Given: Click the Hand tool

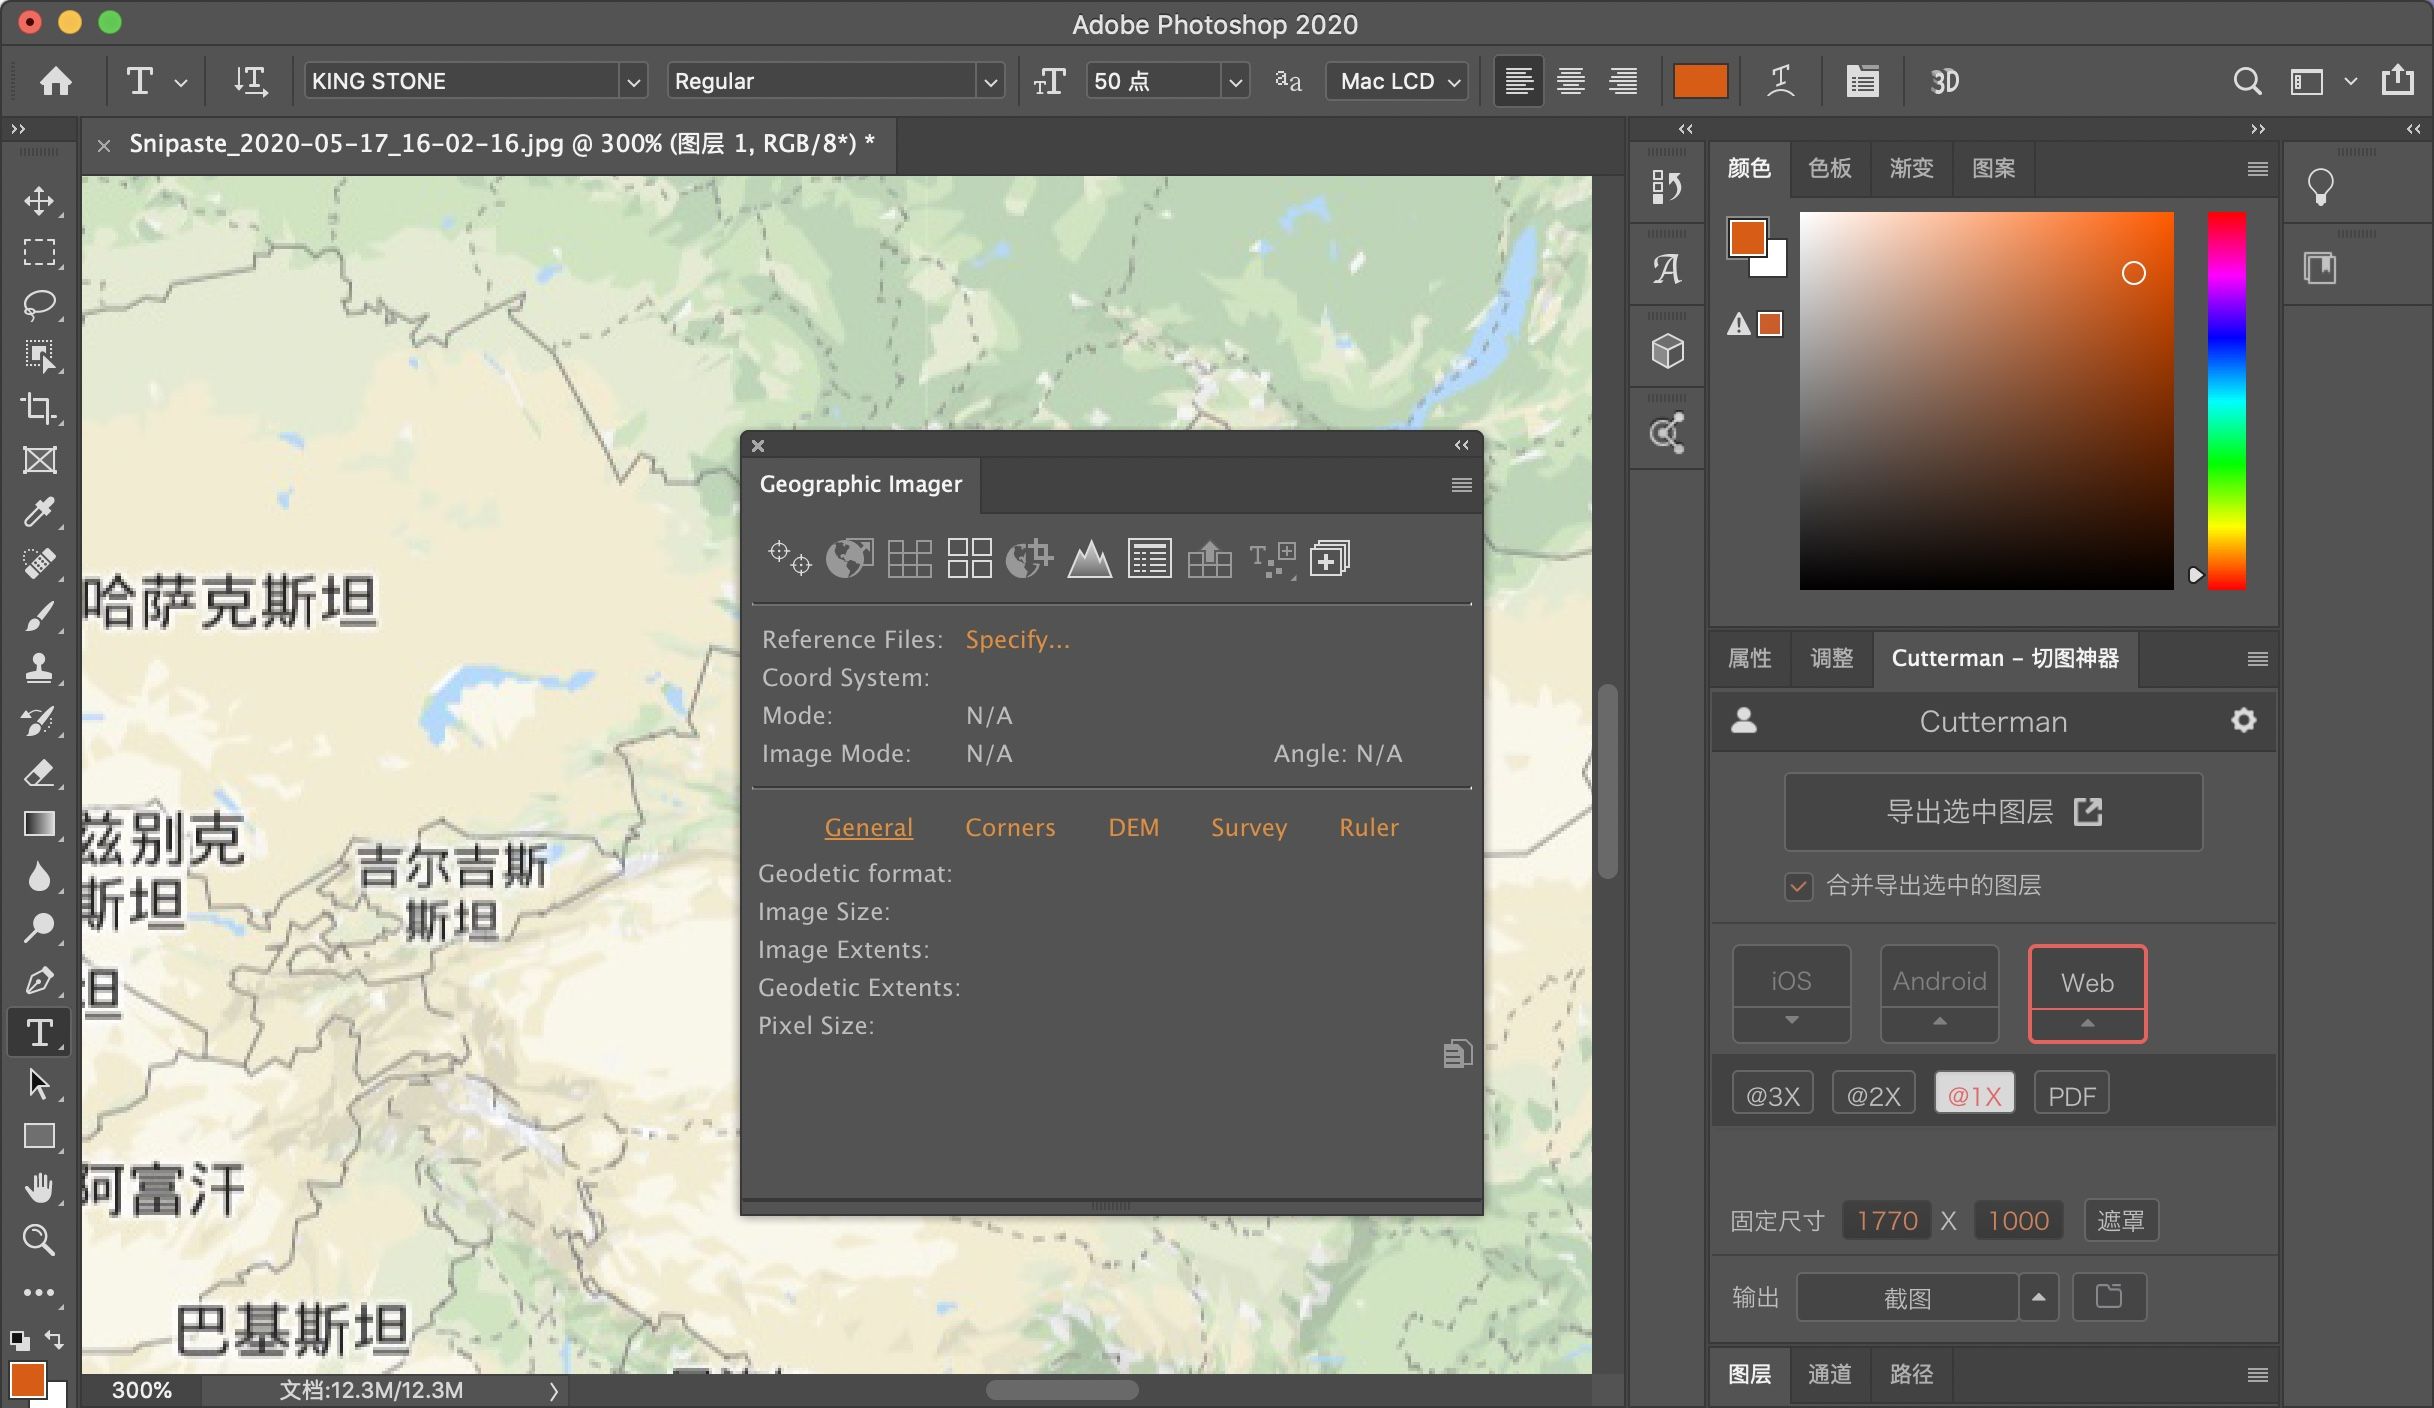Looking at the screenshot, I should tap(39, 1188).
